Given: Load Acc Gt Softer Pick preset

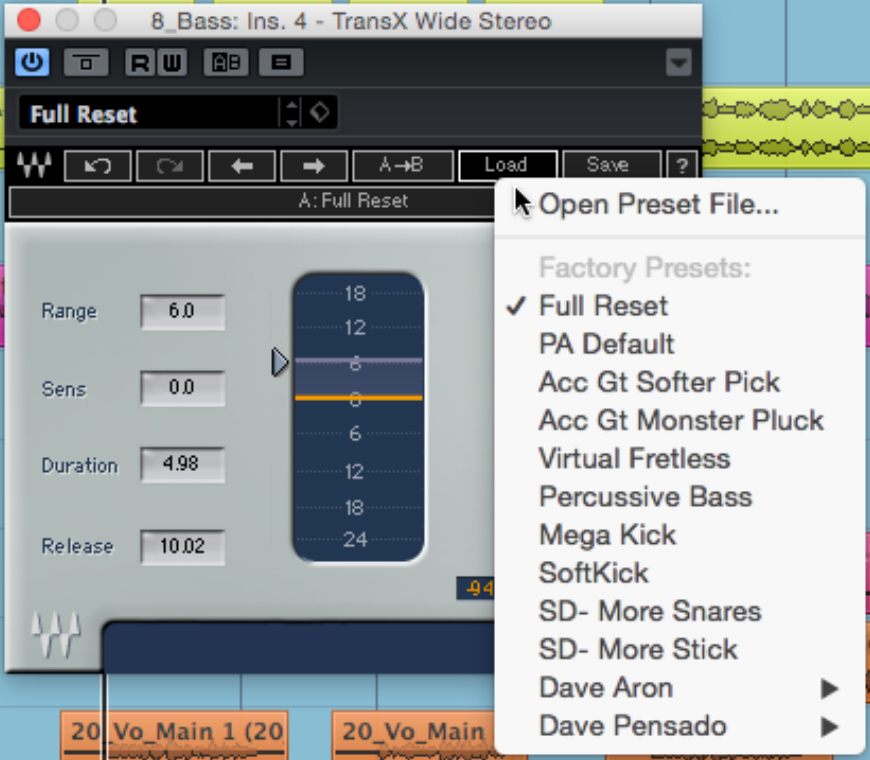Looking at the screenshot, I should tap(680, 382).
